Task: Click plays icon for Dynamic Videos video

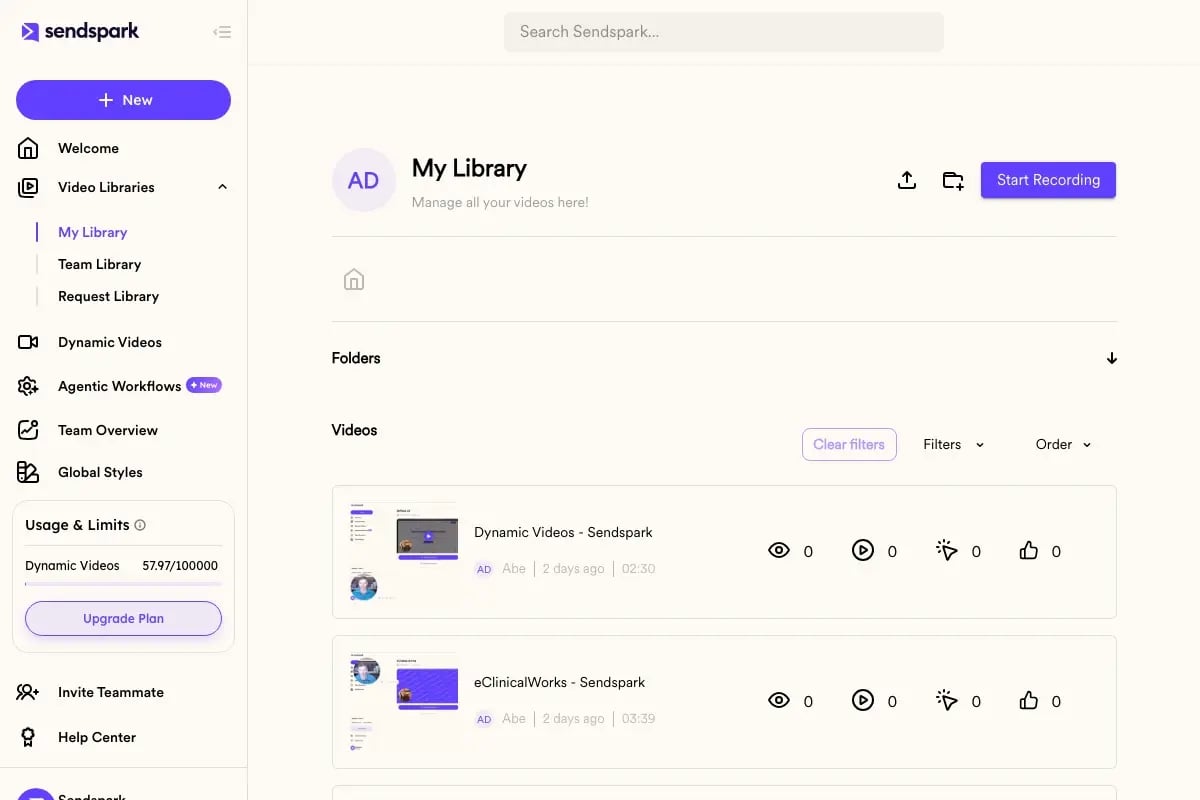Action: [x=863, y=550]
